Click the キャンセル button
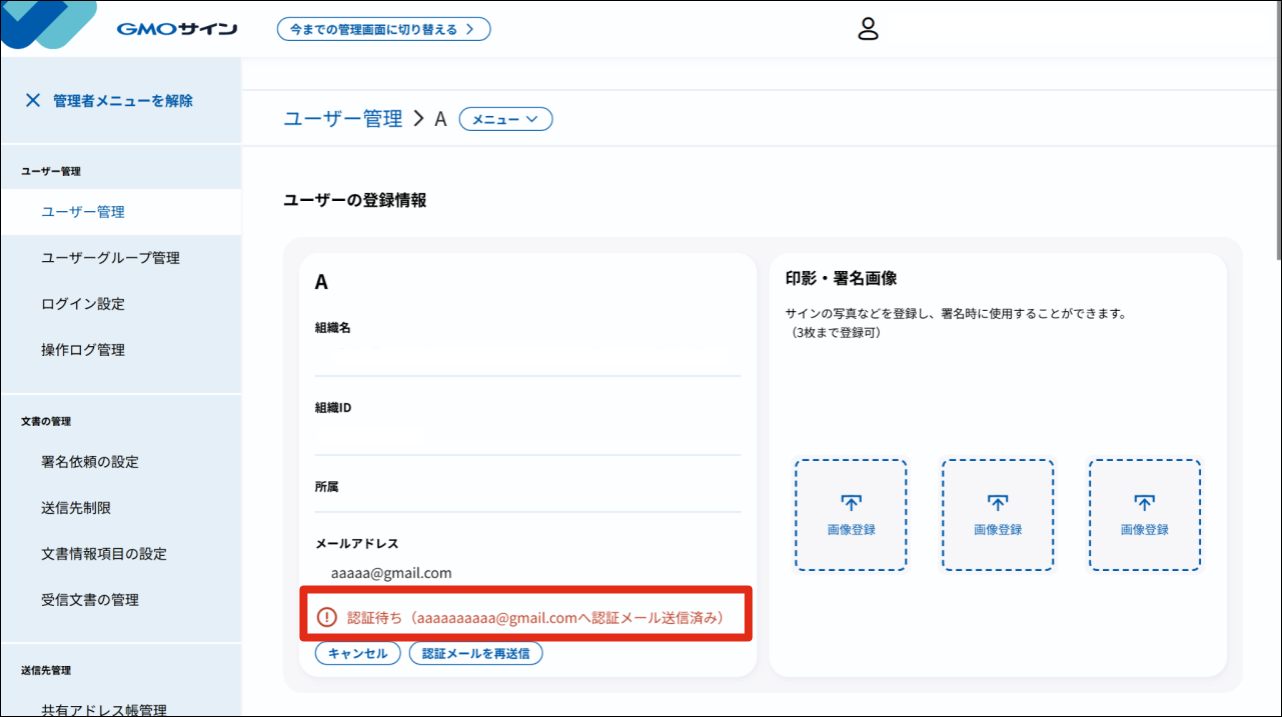The width and height of the screenshot is (1282, 717). (x=358, y=653)
